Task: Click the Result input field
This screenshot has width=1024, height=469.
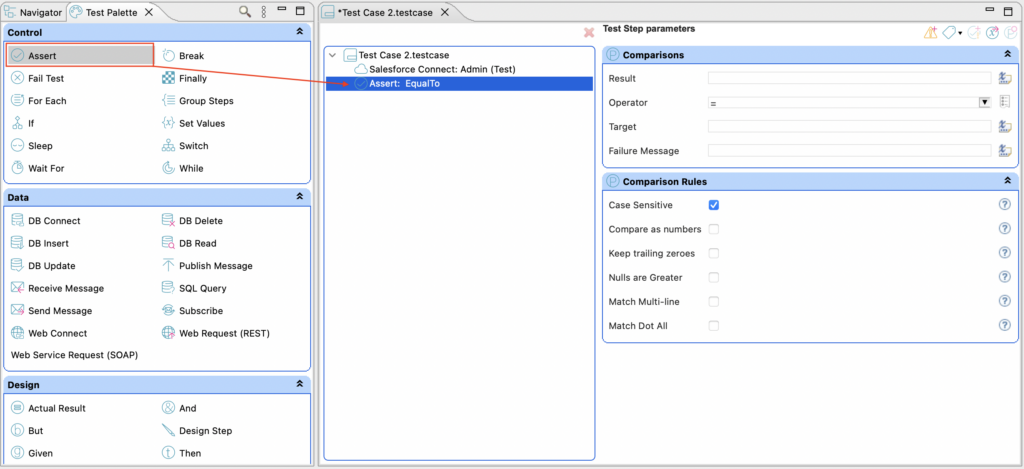Action: pyautogui.click(x=849, y=78)
